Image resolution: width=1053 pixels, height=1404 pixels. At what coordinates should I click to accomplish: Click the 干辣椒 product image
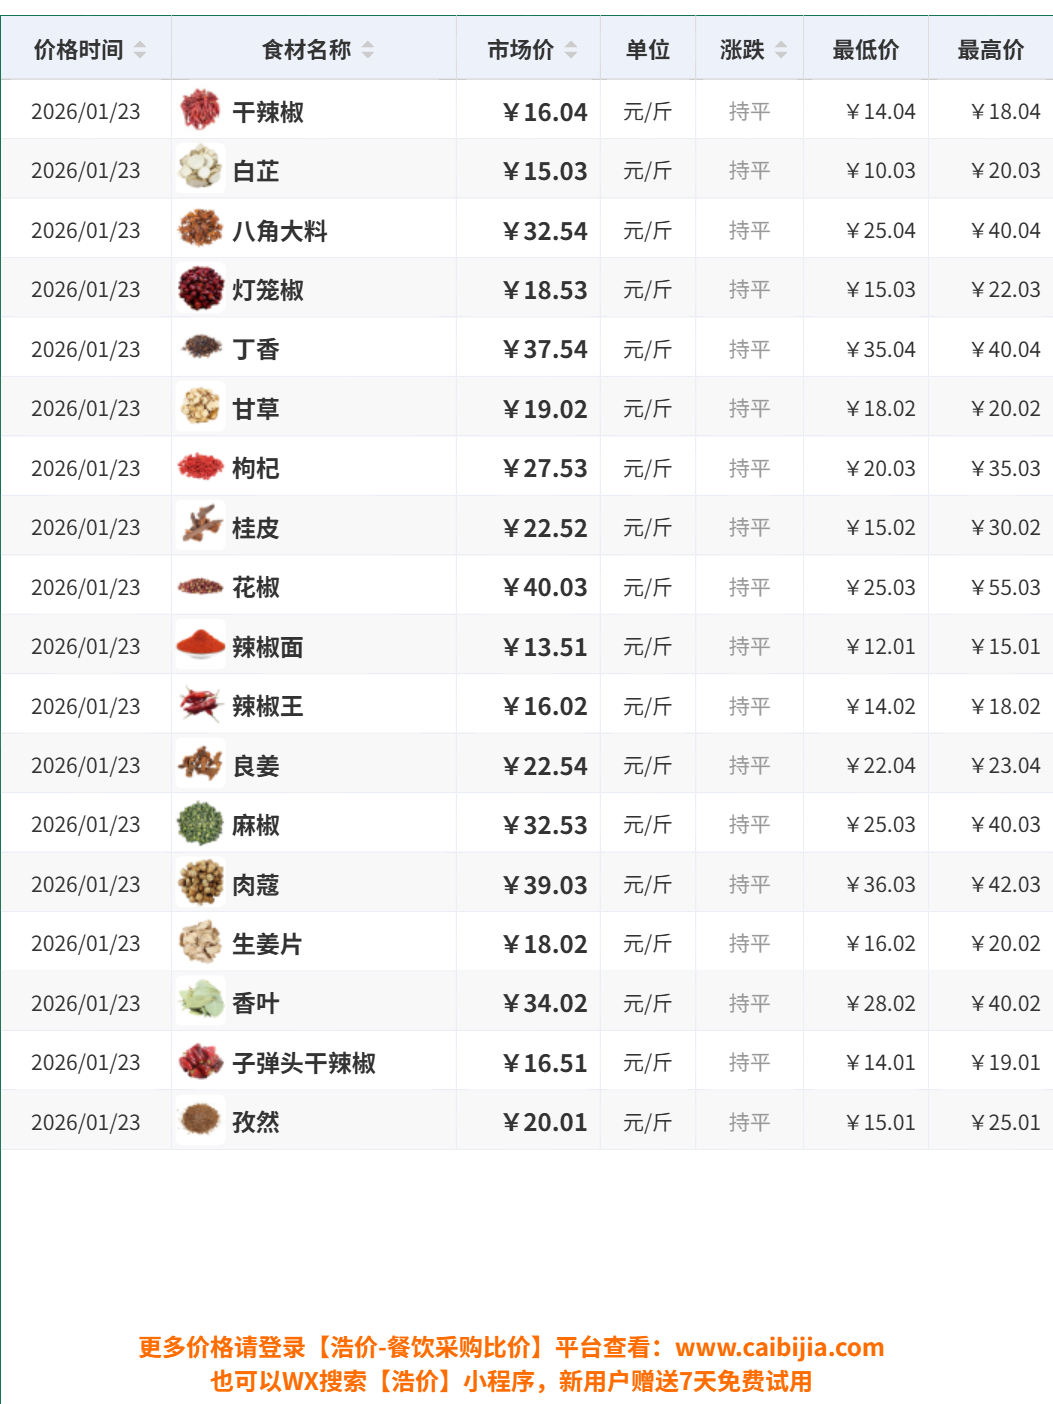tap(201, 111)
